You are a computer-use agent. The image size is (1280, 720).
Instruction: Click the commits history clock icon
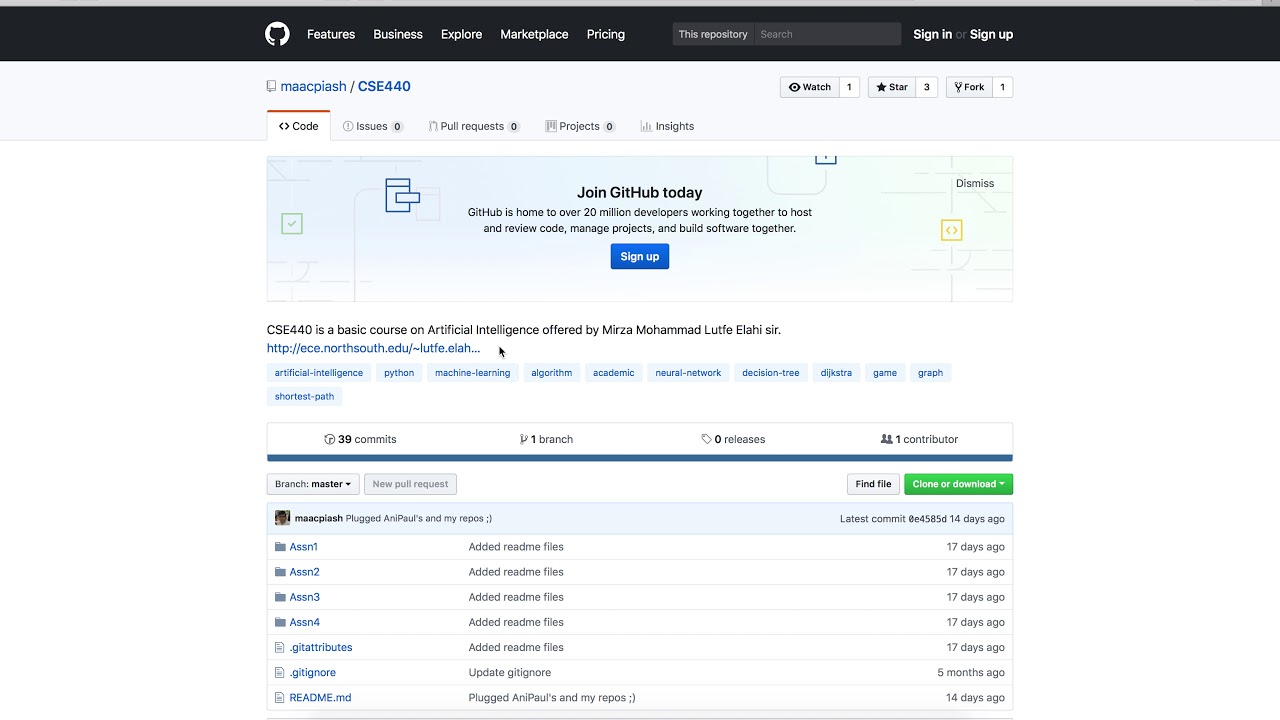(330, 439)
